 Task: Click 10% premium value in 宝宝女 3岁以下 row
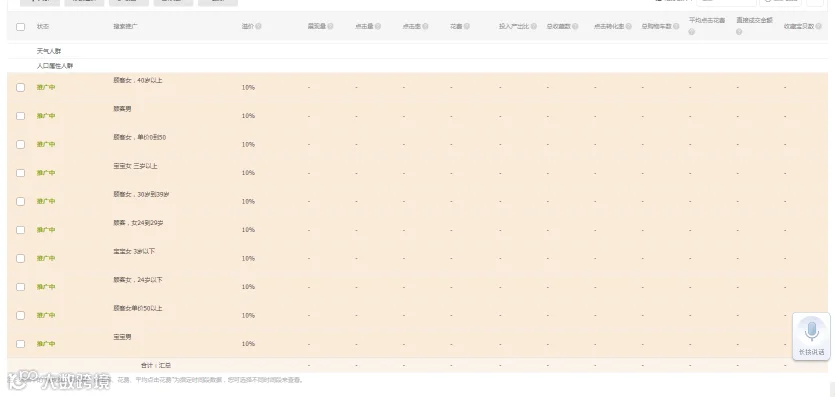[x=248, y=258]
